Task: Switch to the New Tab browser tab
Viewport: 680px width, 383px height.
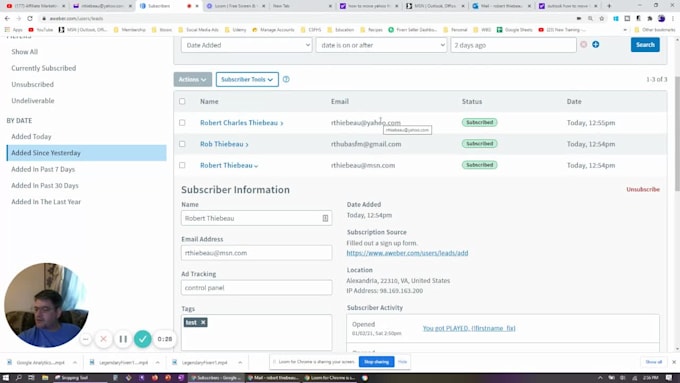Action: [x=301, y=6]
